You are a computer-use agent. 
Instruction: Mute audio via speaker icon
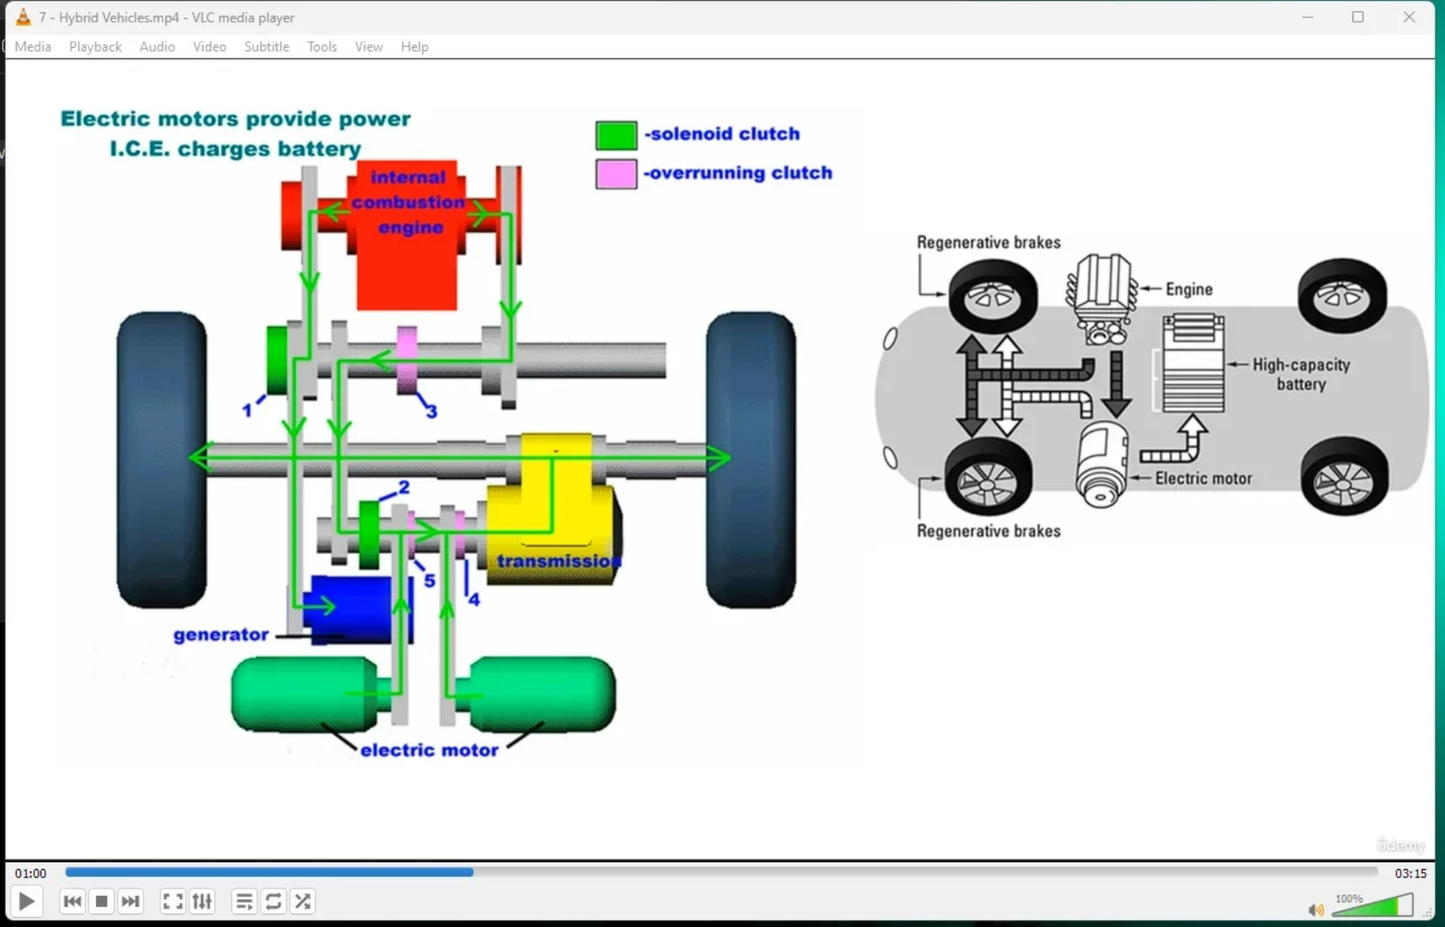click(1316, 909)
